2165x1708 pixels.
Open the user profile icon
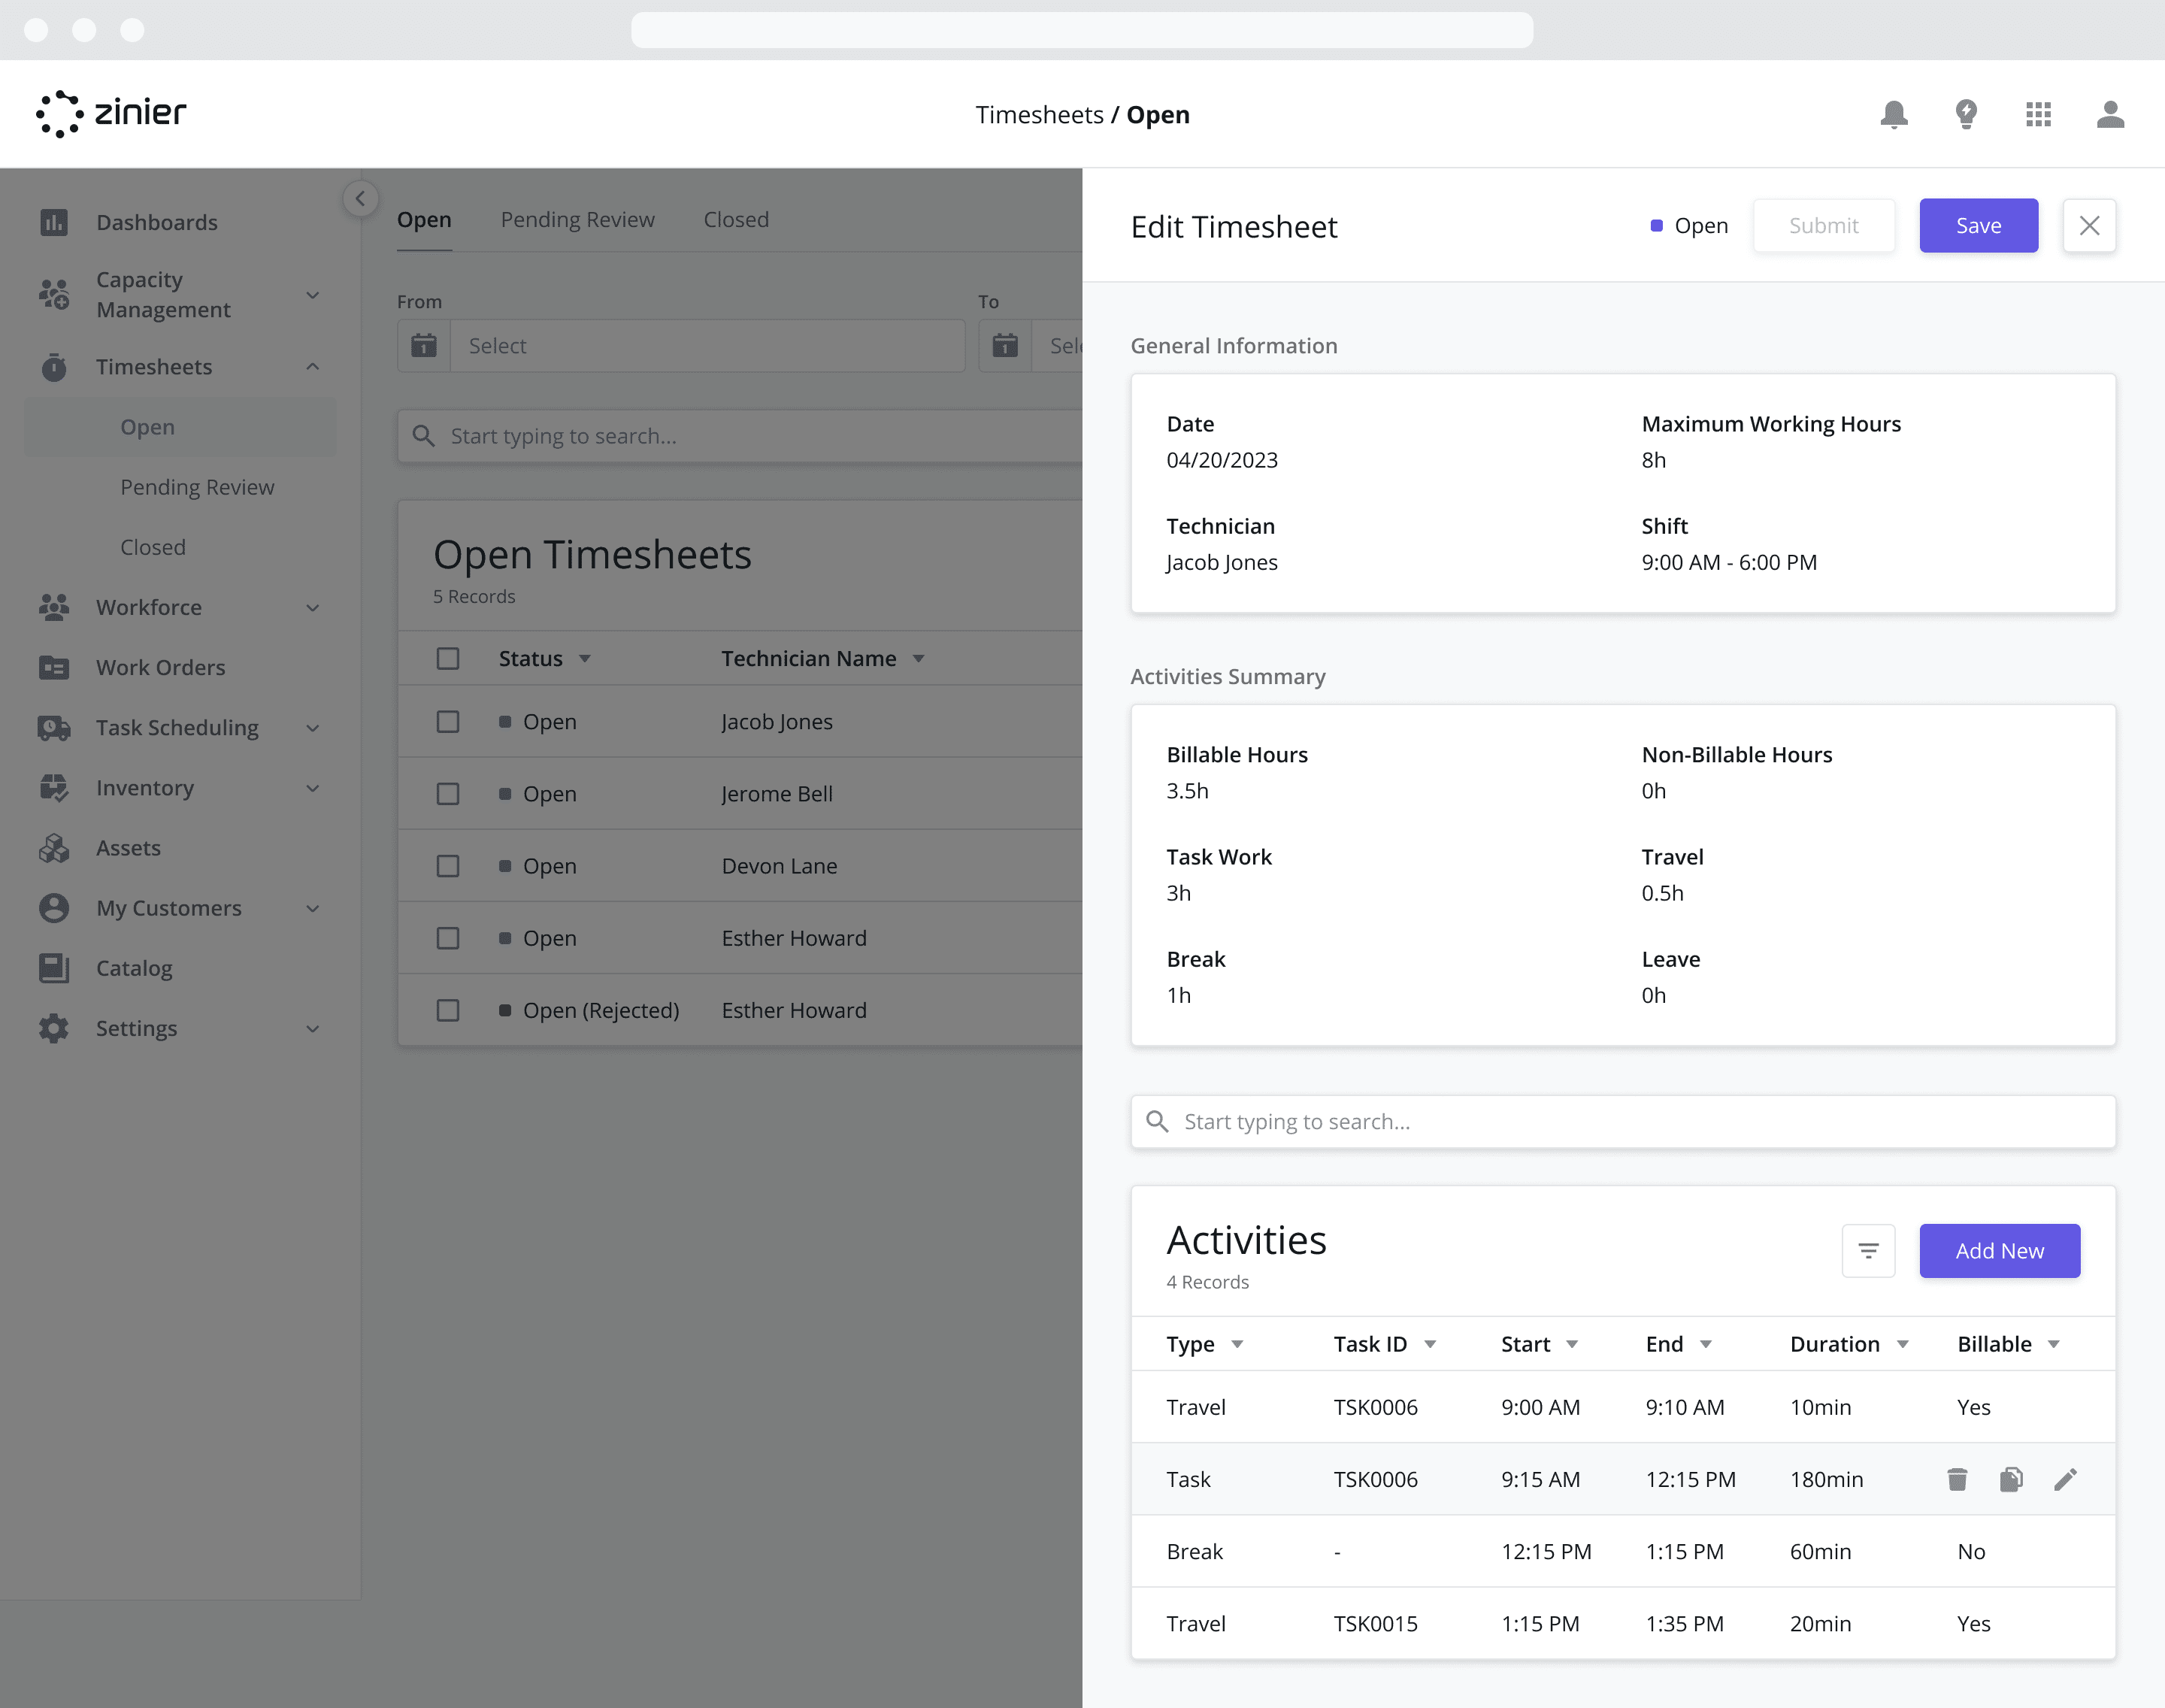click(x=2110, y=114)
